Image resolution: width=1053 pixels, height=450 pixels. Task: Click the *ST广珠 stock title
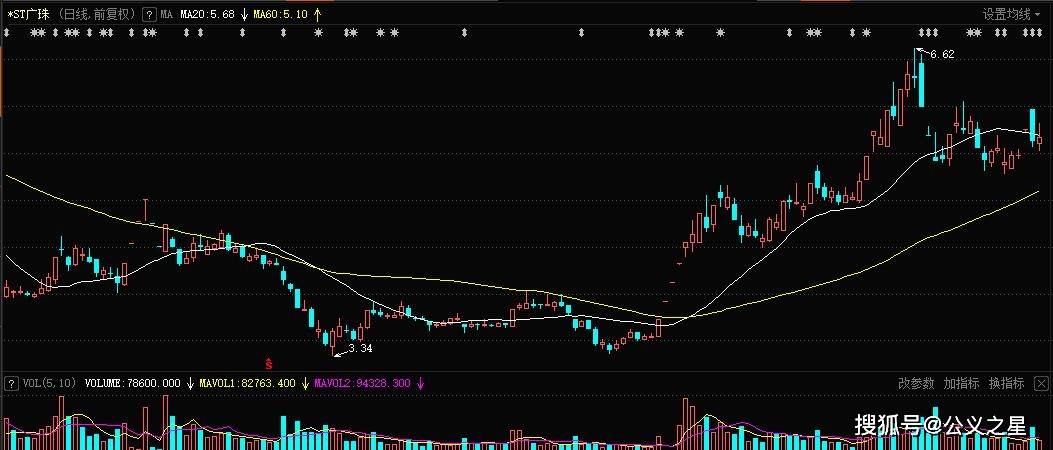(x=28, y=15)
